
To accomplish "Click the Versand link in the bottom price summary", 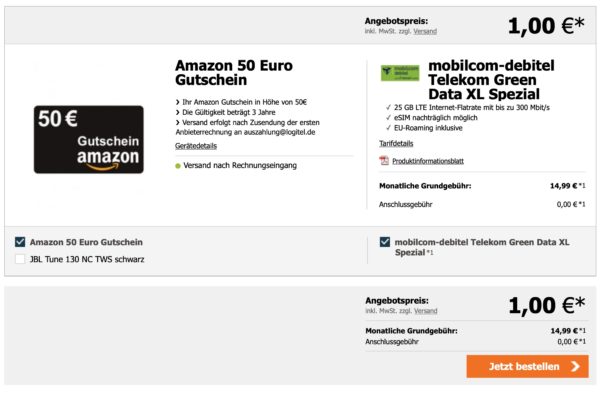I will [426, 311].
